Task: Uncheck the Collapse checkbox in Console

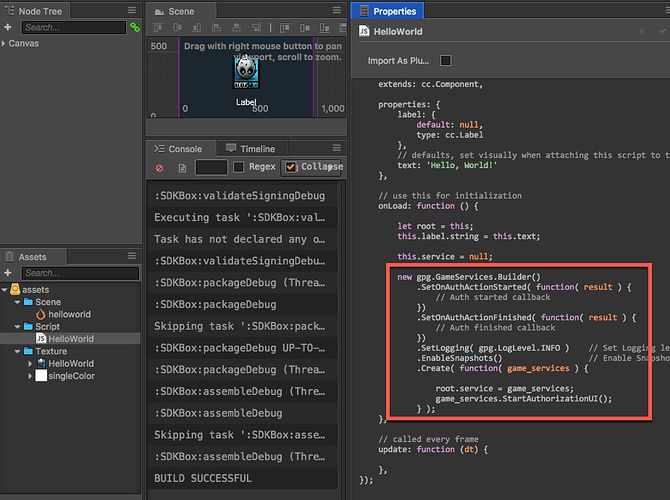Action: pos(291,167)
